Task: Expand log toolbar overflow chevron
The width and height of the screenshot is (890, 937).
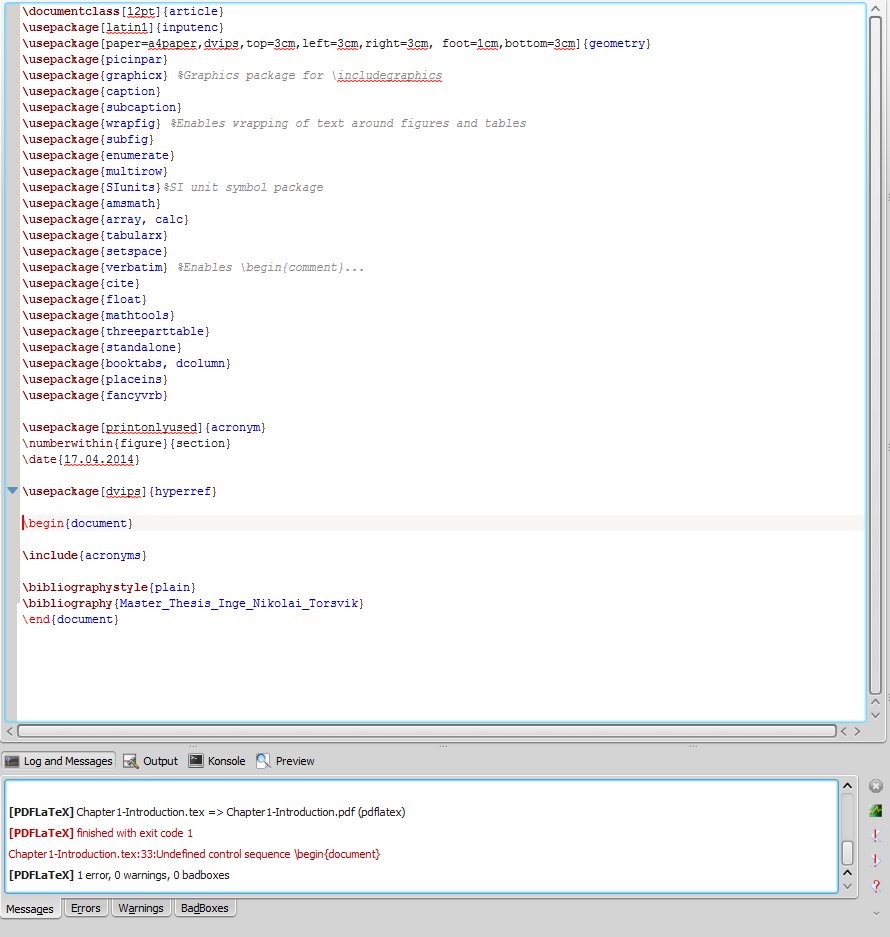Action: (x=876, y=913)
